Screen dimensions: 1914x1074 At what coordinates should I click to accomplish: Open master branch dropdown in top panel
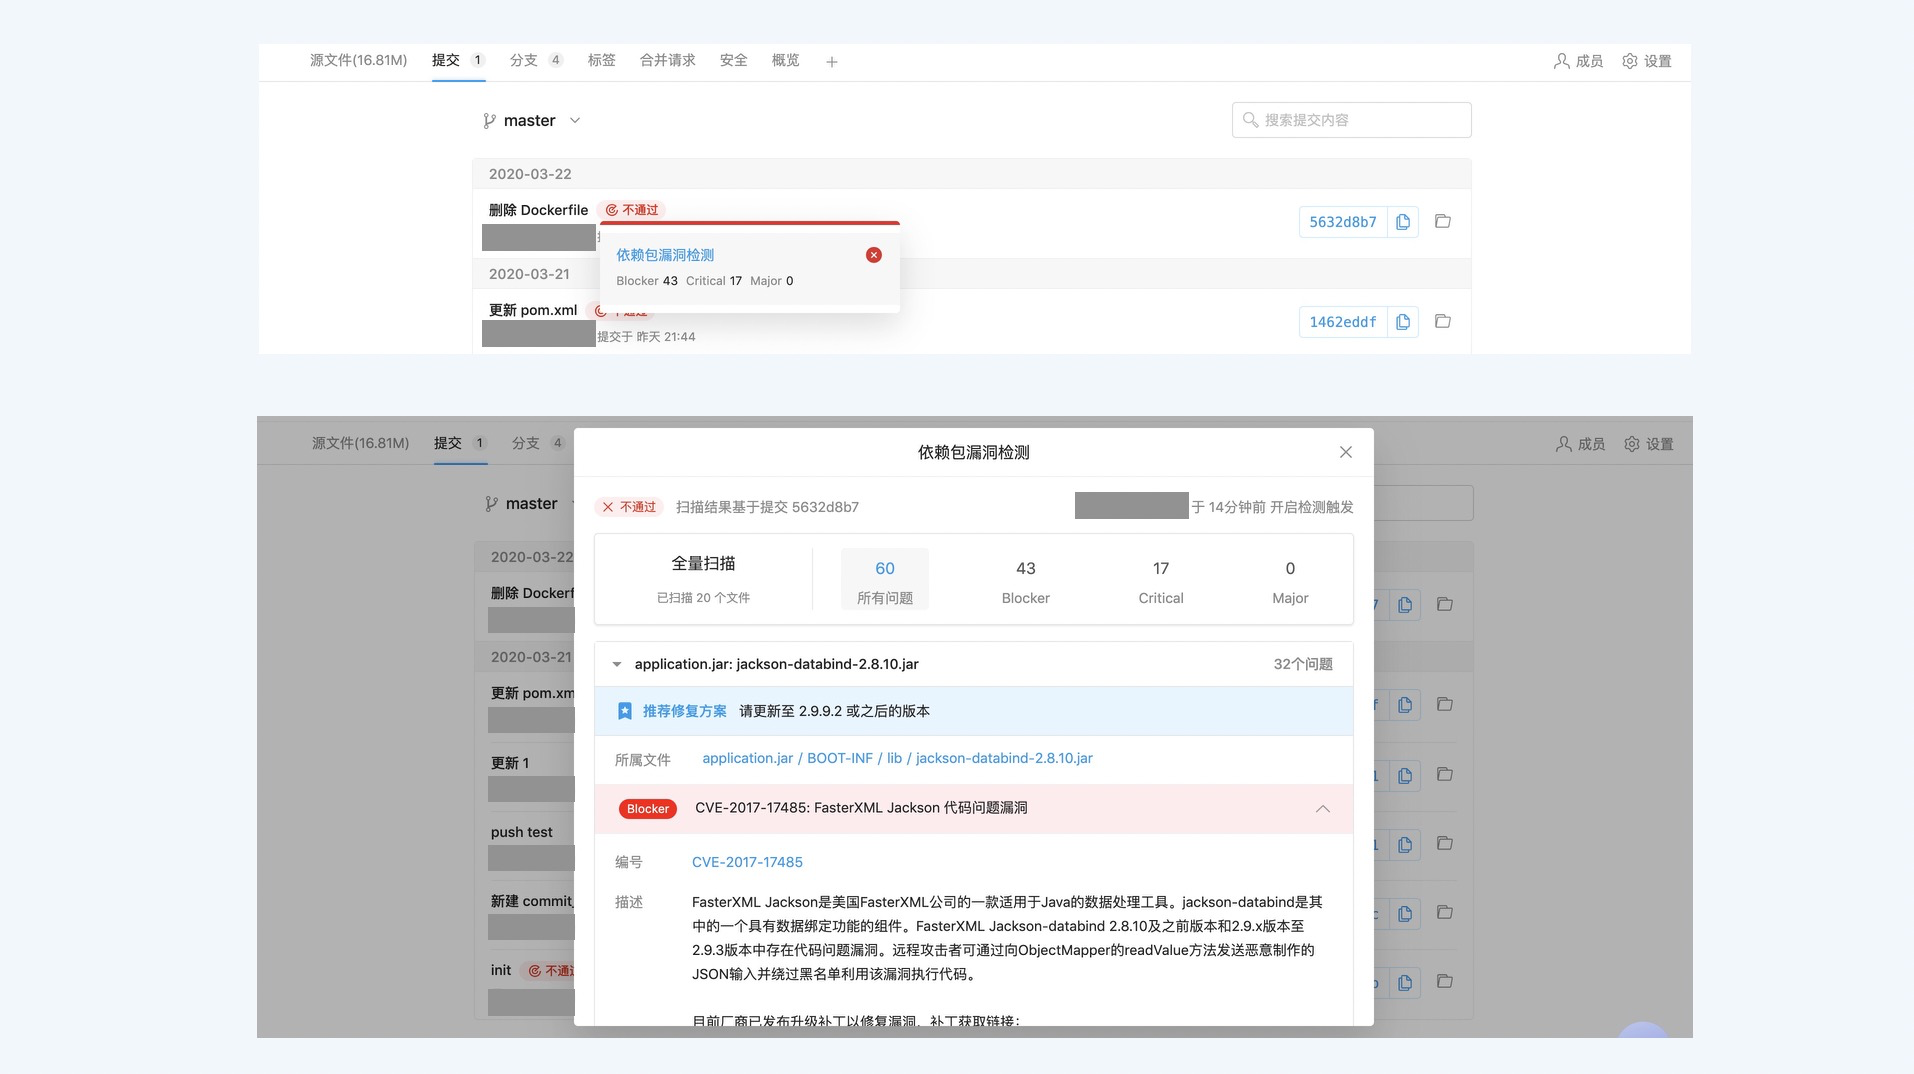(x=531, y=121)
